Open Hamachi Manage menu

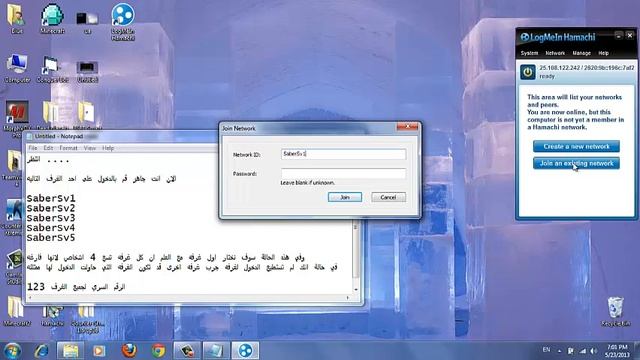(x=582, y=53)
